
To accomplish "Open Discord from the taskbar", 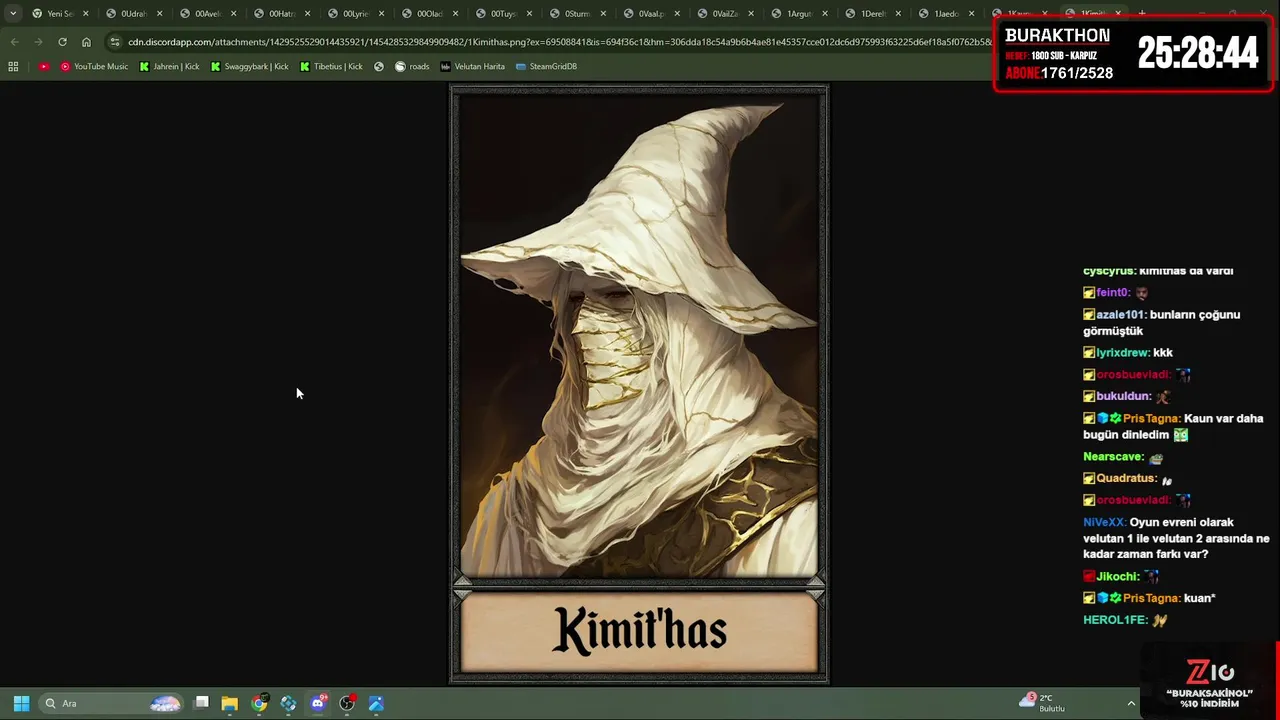I will (x=318, y=703).
